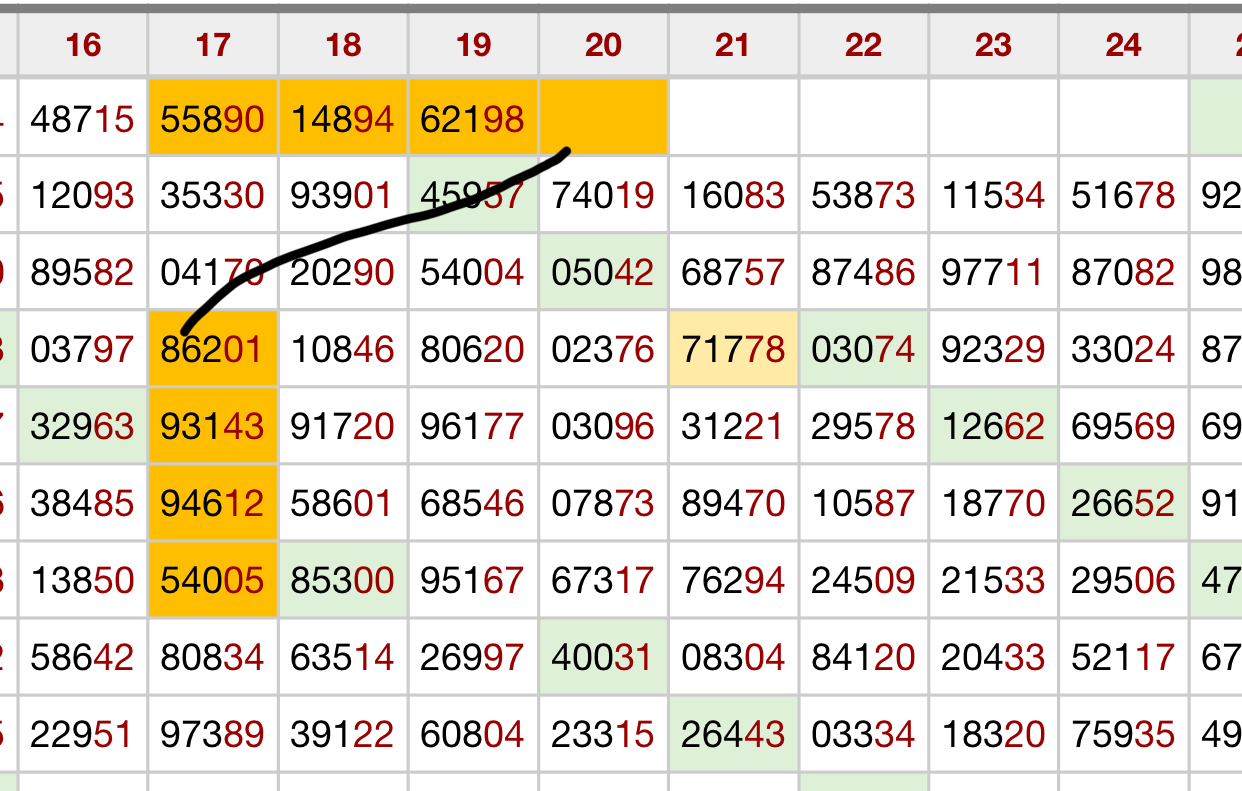This screenshot has height=791, width=1242.
Task: Click the green cell 12662
Action: (993, 426)
